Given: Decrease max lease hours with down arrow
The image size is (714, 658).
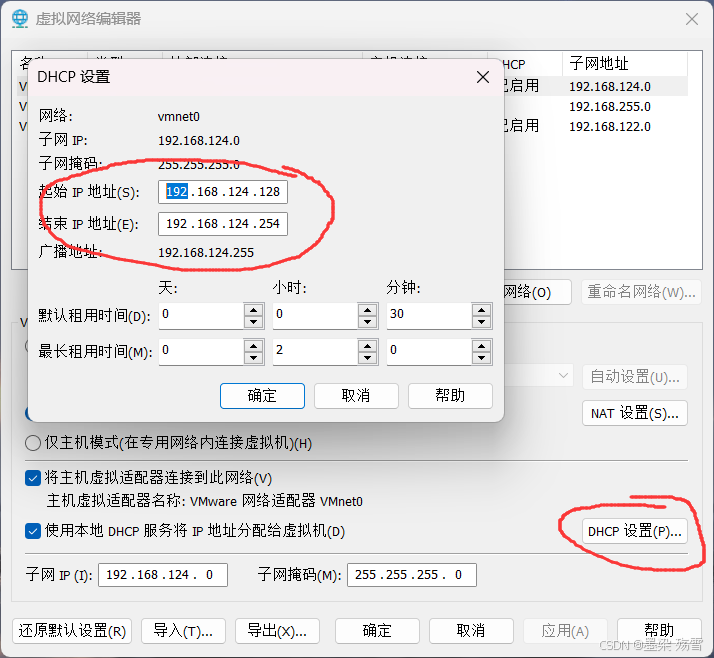Looking at the screenshot, I should coord(367,358).
